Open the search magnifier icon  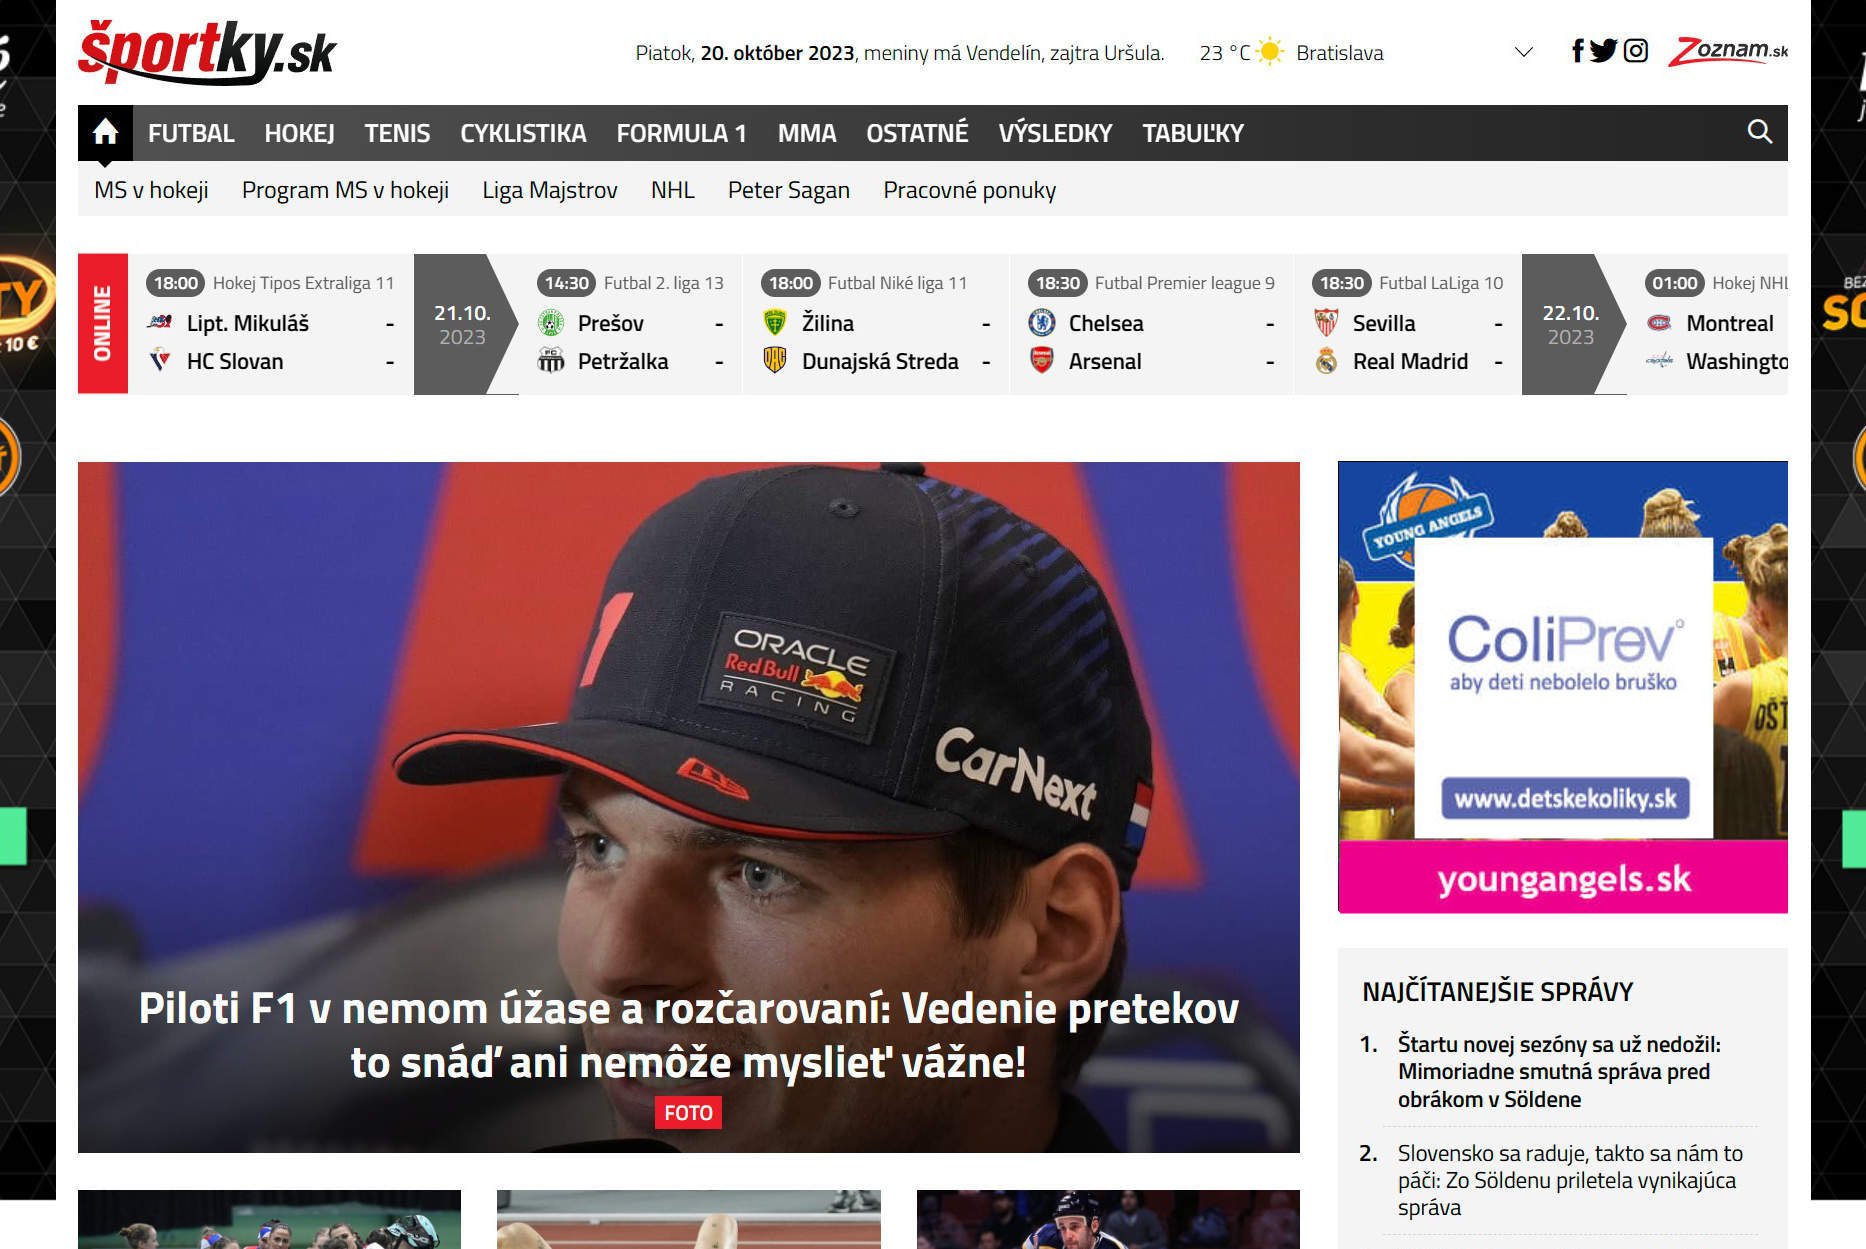point(1759,132)
